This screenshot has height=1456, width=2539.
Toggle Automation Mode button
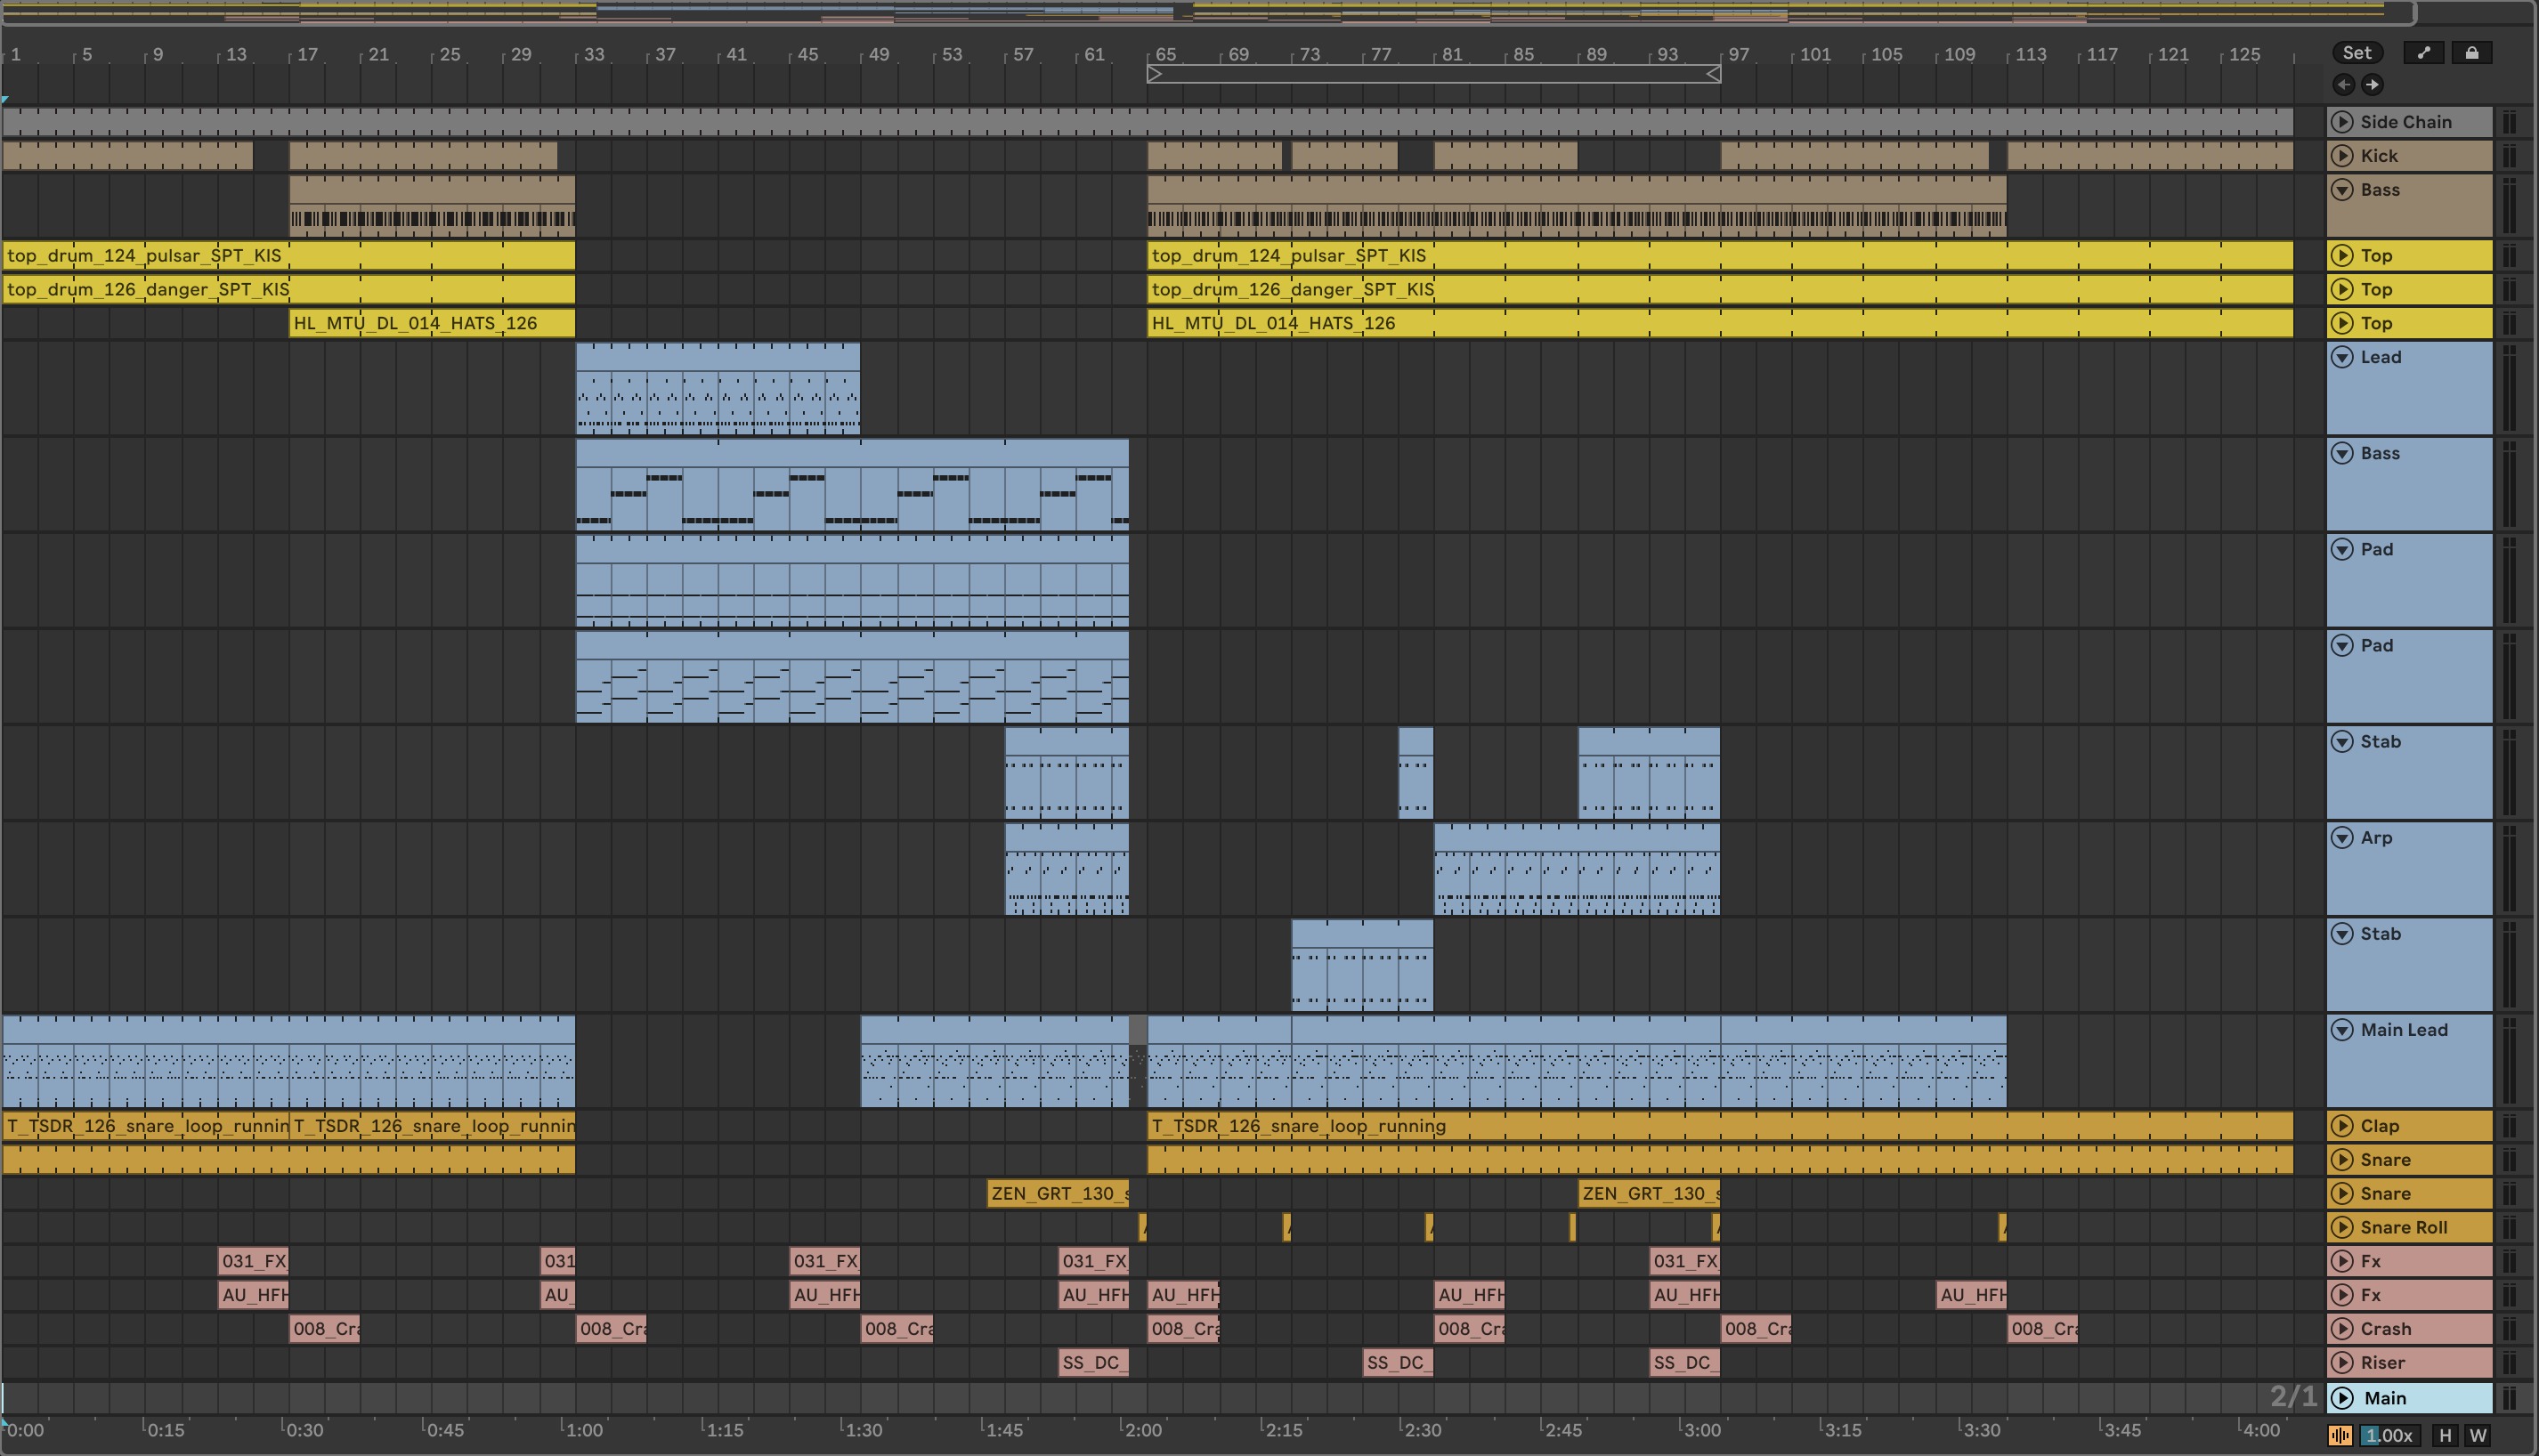pyautogui.click(x=2423, y=53)
